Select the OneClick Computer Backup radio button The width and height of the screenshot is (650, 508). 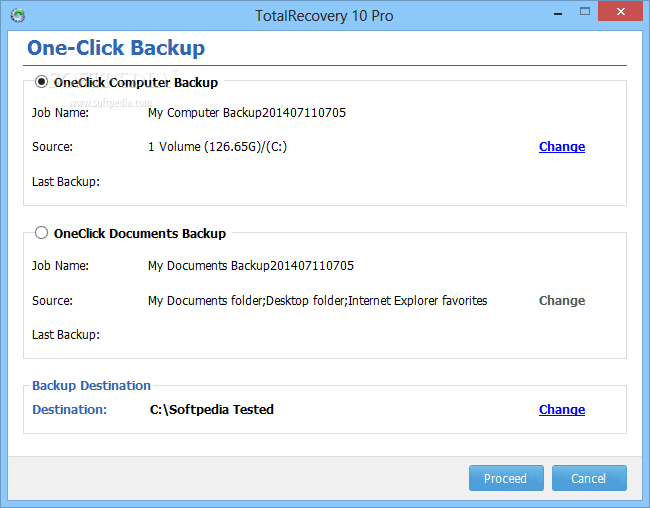click(x=41, y=82)
